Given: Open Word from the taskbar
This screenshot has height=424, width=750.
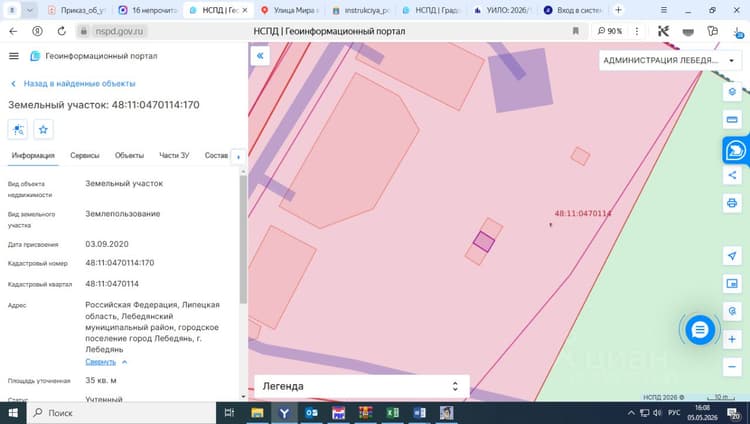Looking at the screenshot, I should click(x=419, y=413).
